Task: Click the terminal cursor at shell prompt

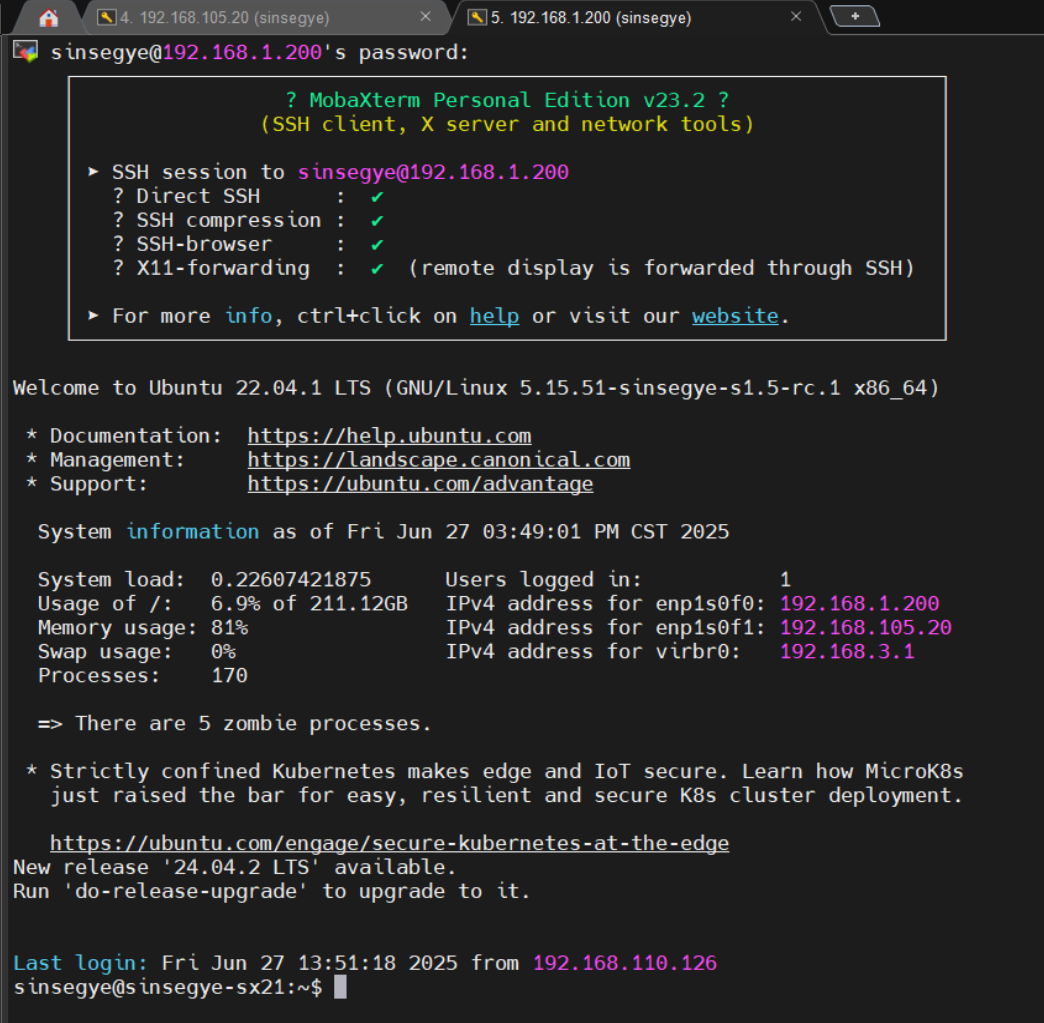Action: 340,988
